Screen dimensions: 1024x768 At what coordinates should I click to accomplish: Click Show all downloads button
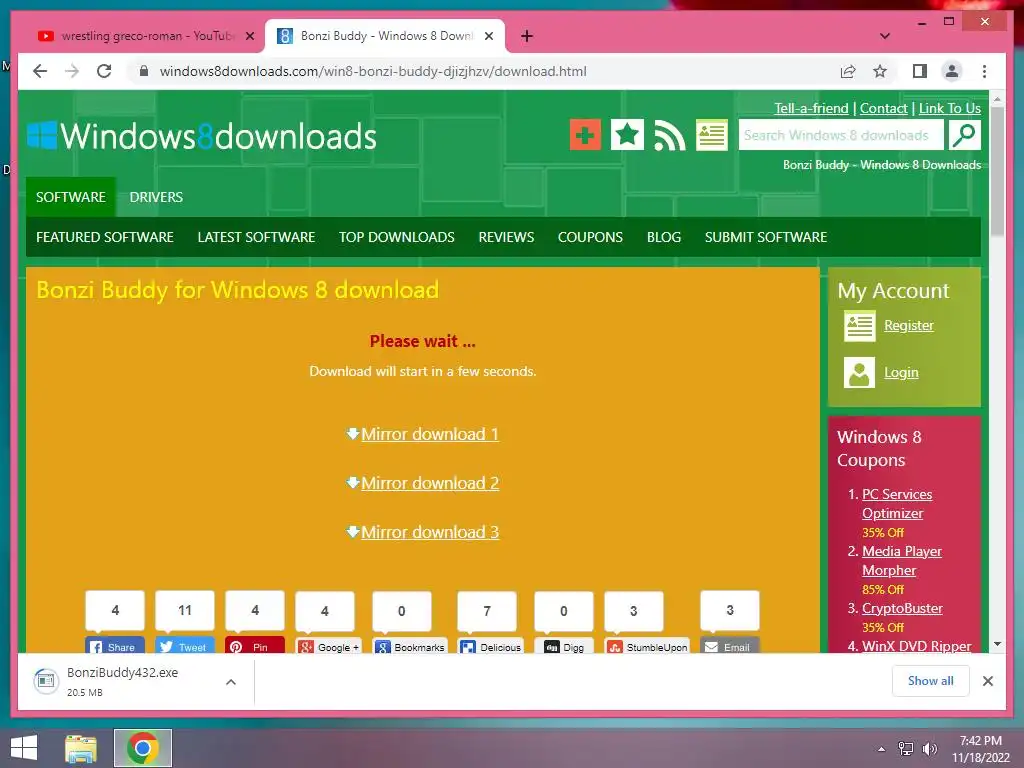coord(931,681)
